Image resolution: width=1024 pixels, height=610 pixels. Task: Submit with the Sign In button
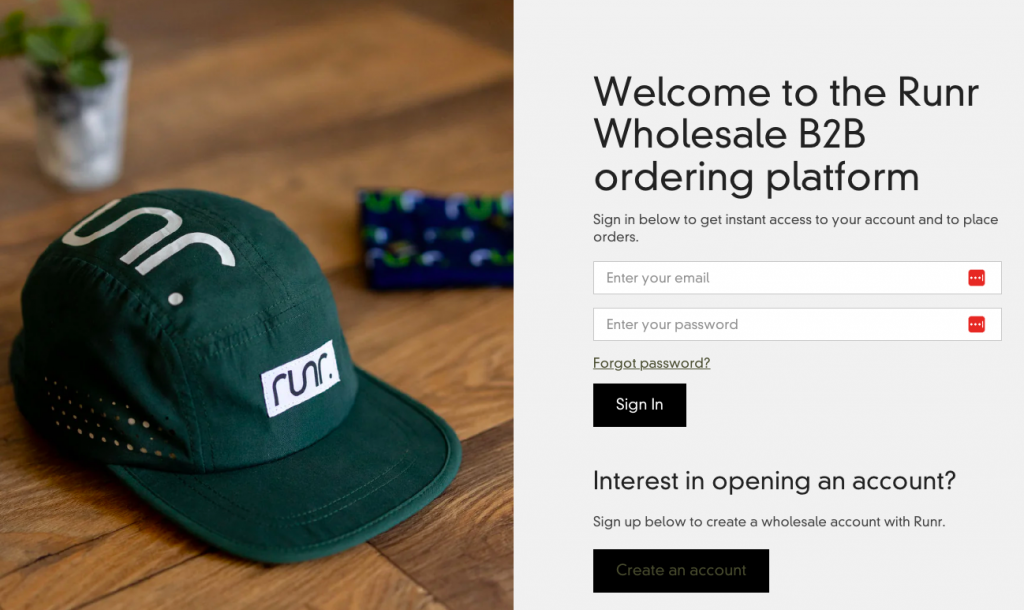click(x=639, y=405)
